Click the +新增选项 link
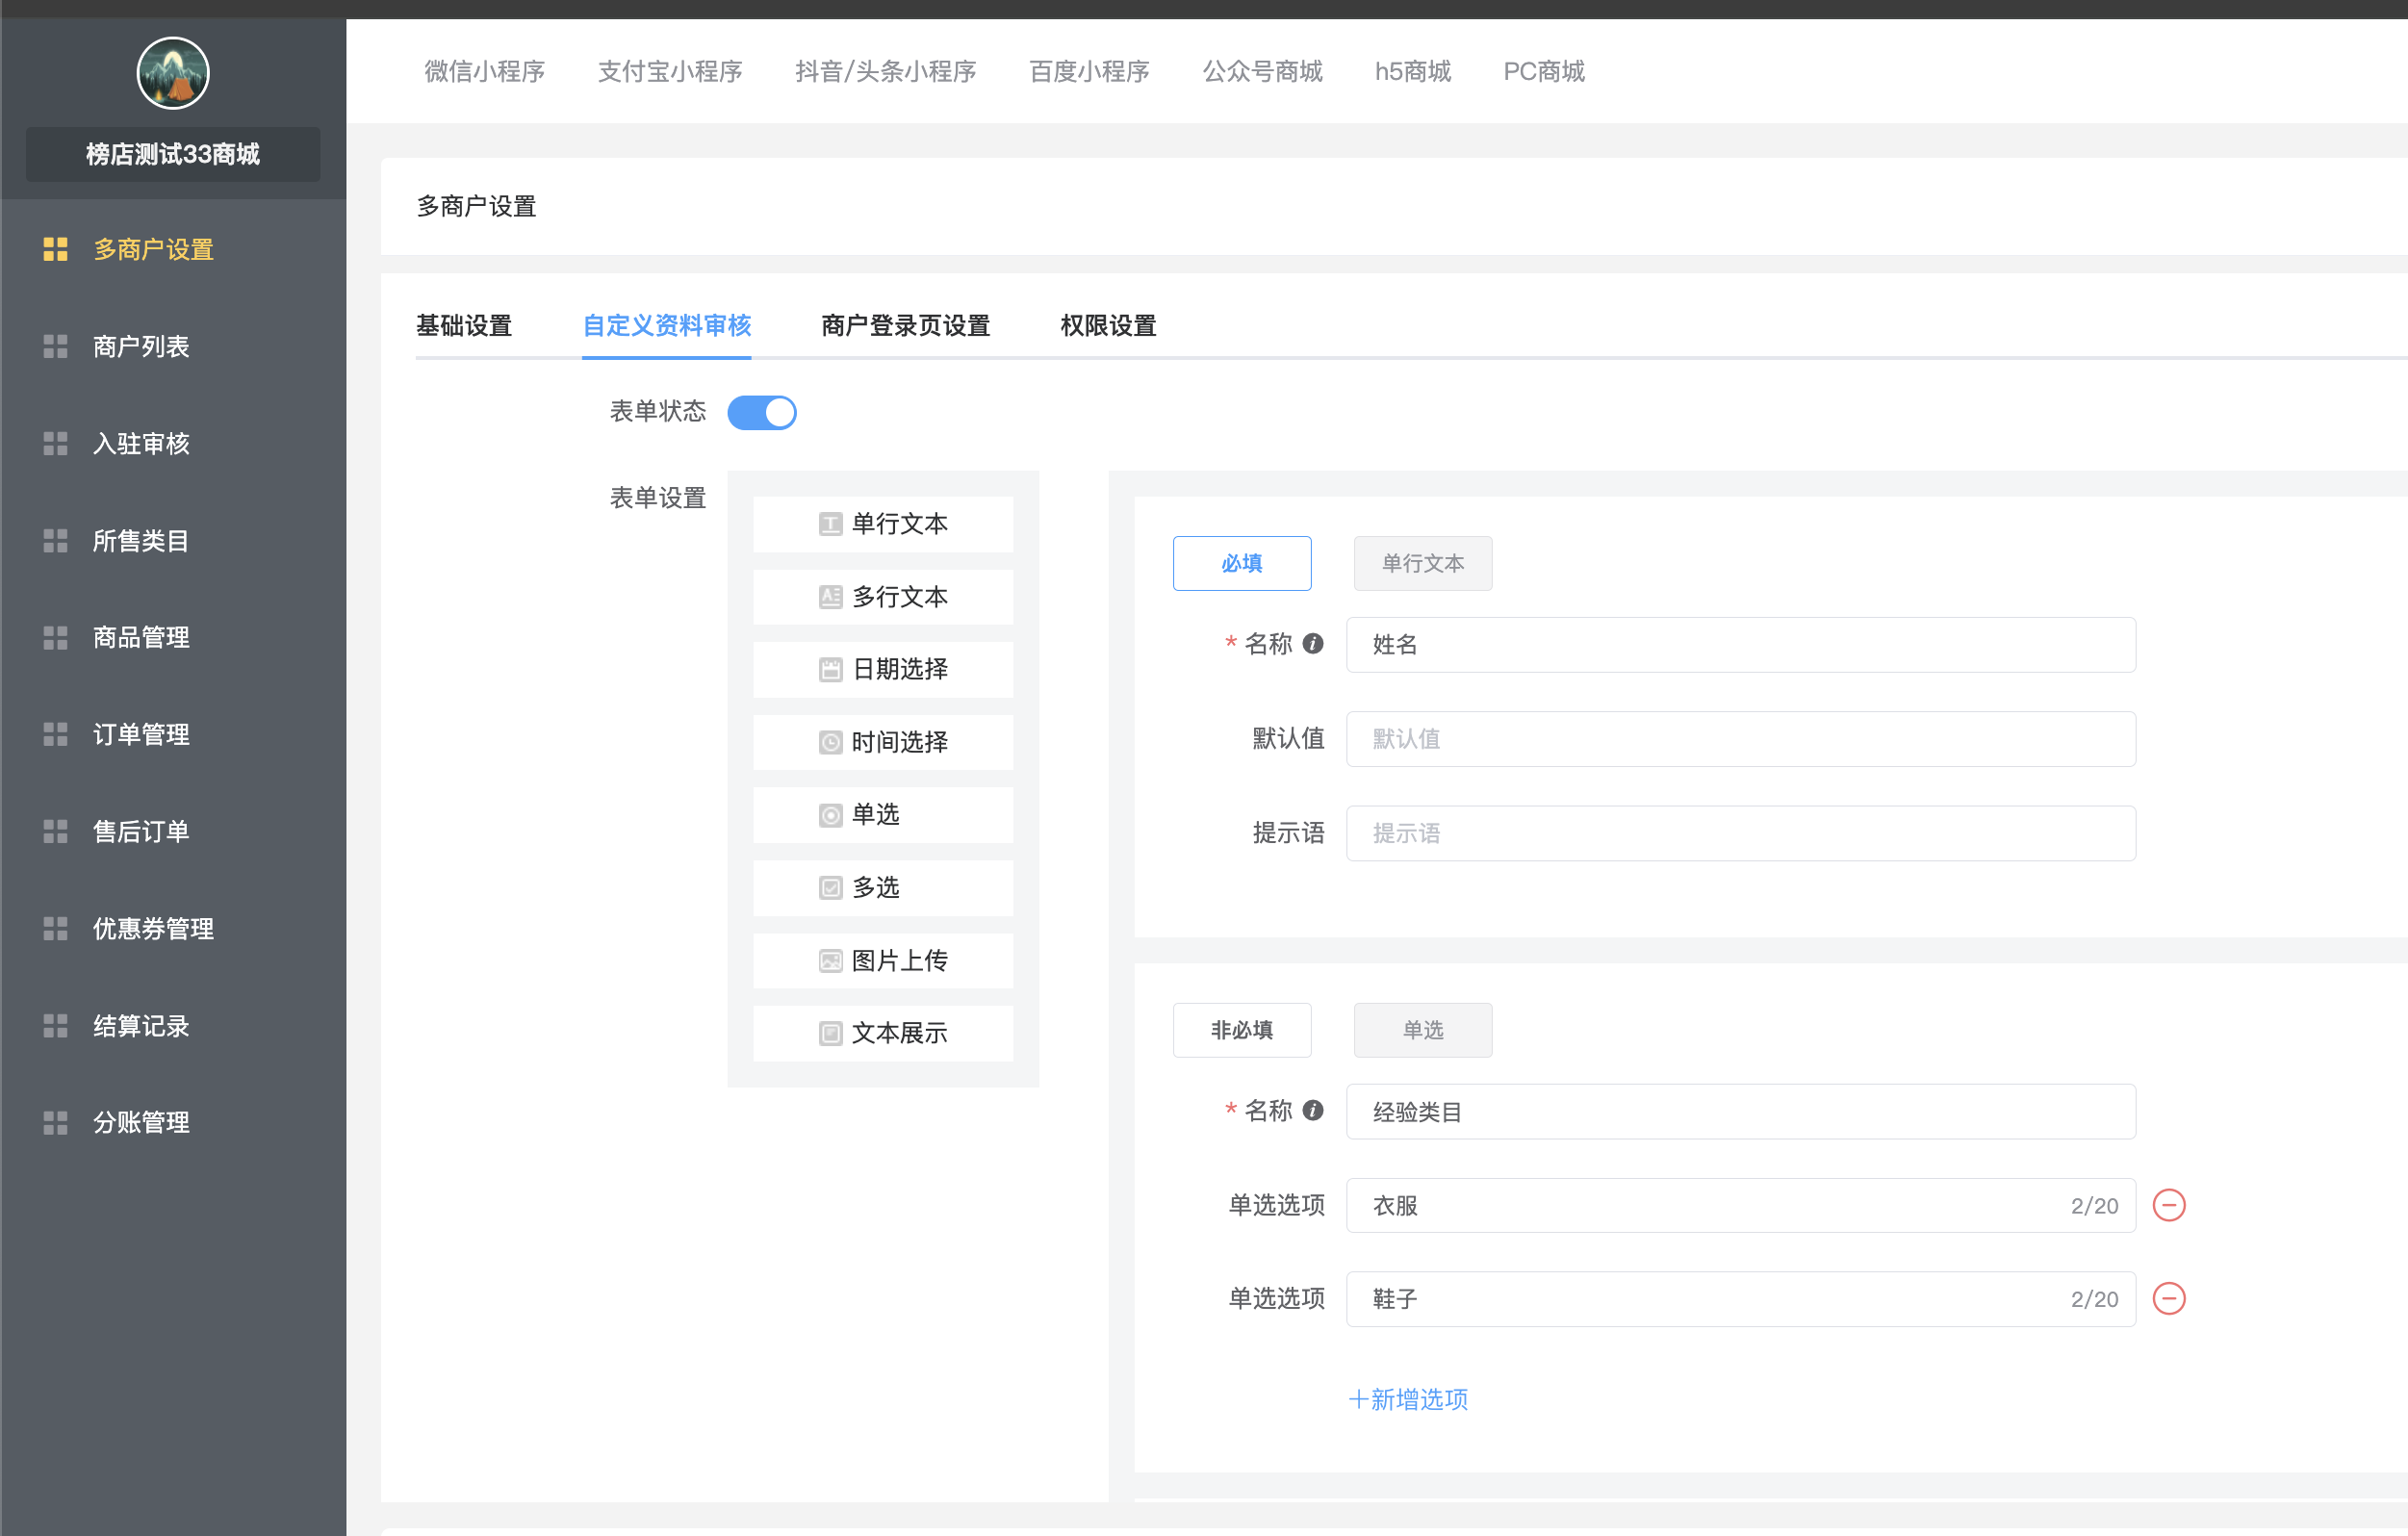The image size is (2408, 1536). coord(1408,1399)
